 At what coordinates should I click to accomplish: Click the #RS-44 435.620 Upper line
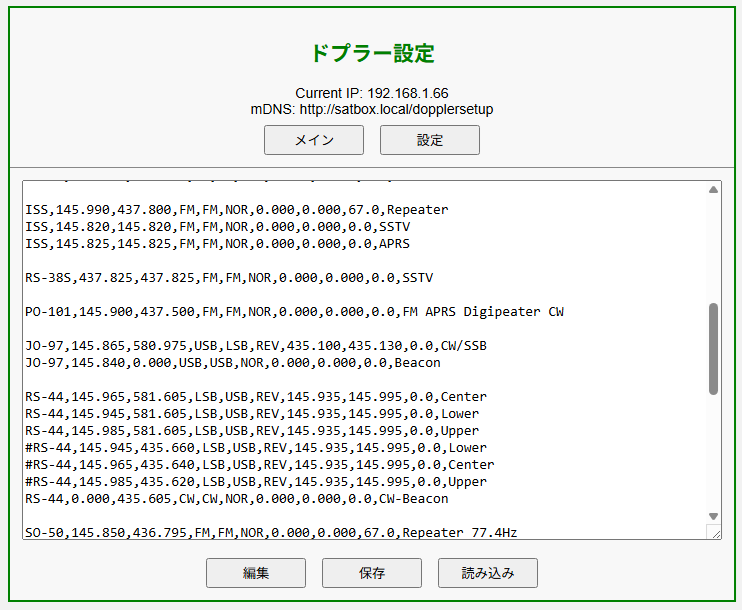(256, 482)
